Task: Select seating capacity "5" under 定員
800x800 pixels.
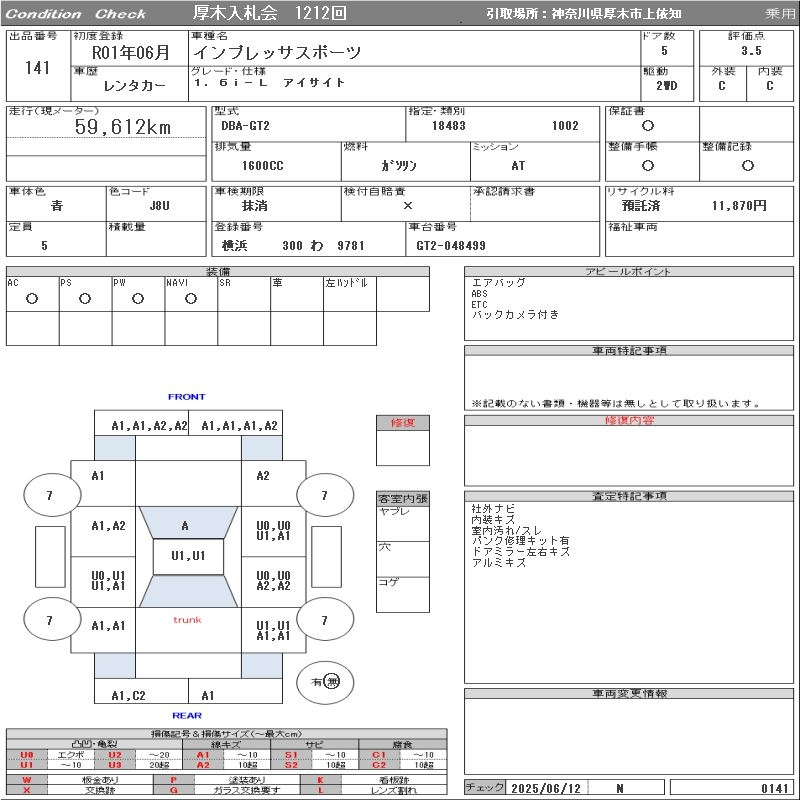Action: [x=44, y=245]
